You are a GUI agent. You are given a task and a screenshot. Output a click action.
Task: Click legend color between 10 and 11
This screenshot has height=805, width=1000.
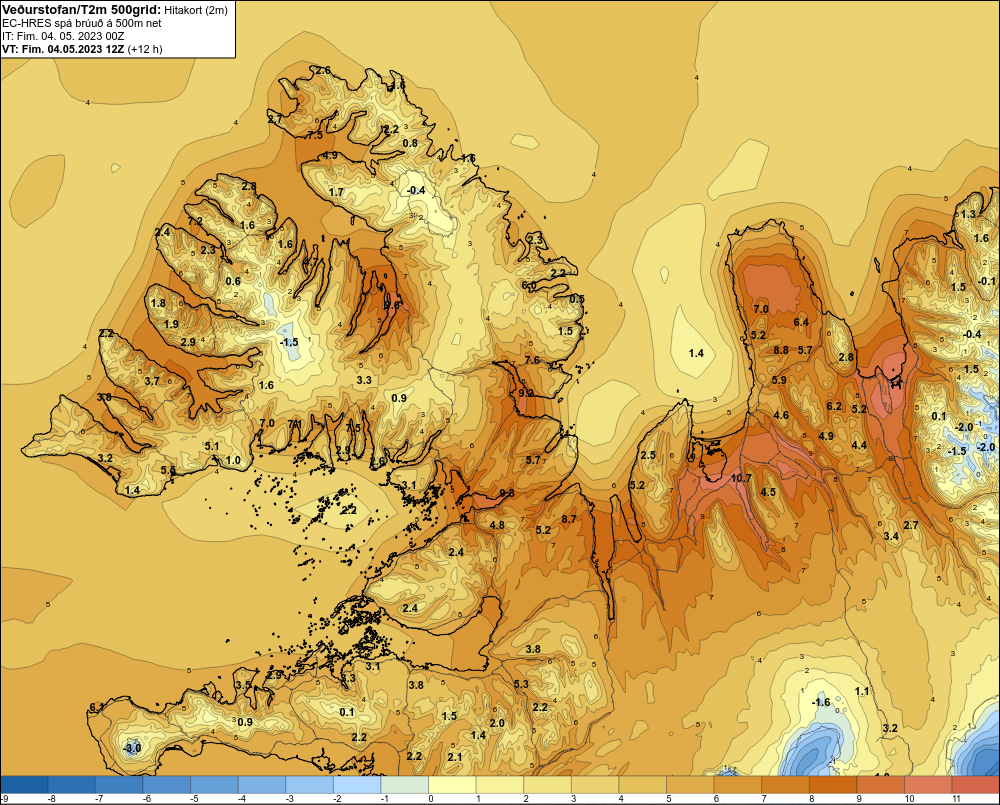(x=928, y=785)
